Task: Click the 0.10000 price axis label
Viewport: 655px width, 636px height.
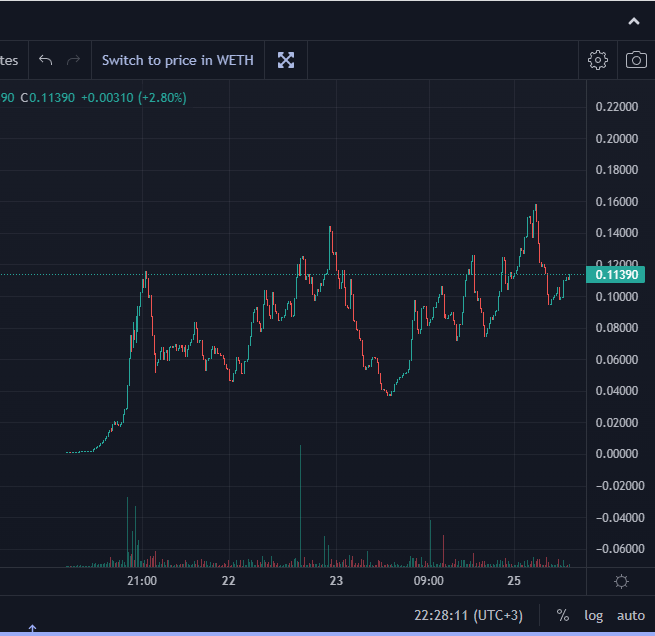Action: [x=617, y=297]
